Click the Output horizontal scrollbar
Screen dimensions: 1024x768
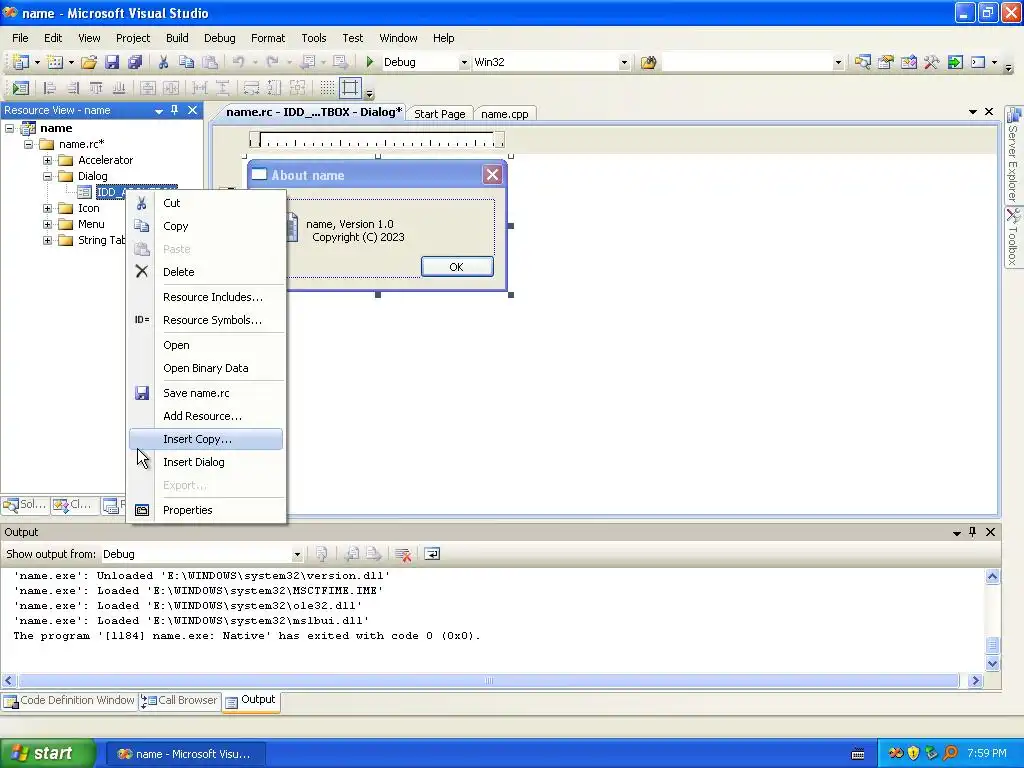click(x=489, y=680)
